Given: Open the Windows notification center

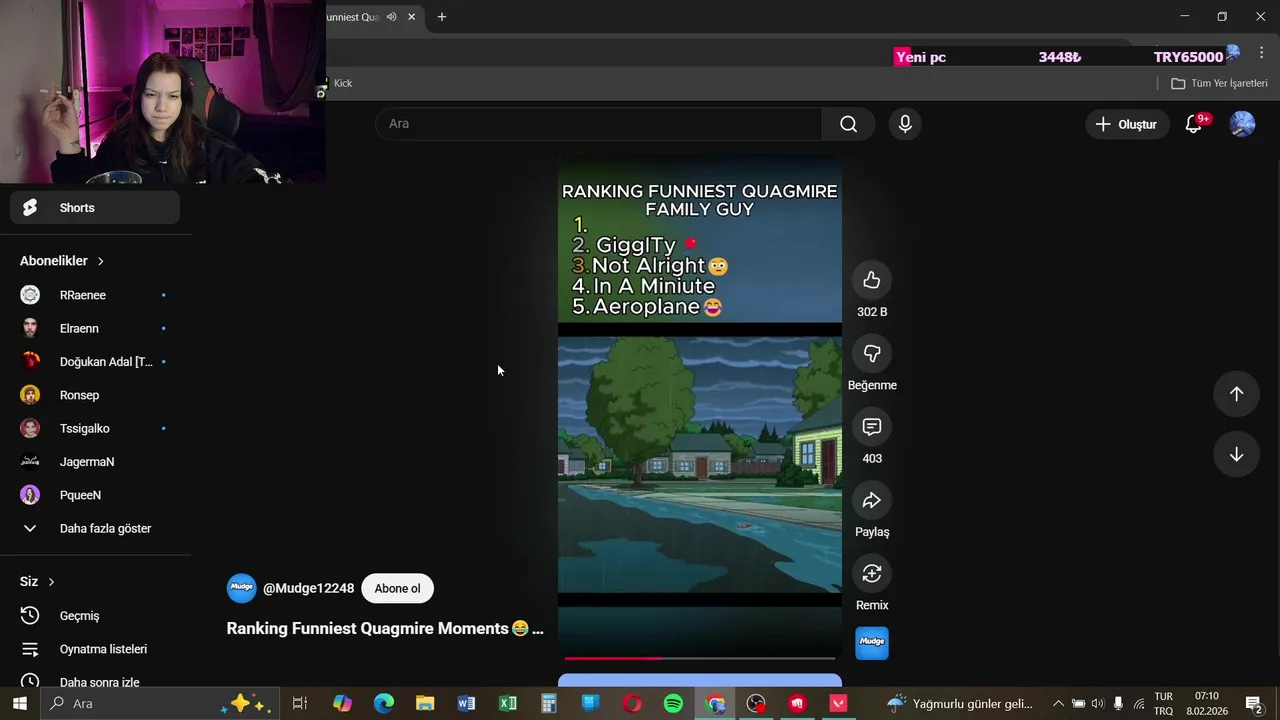Looking at the screenshot, I should (x=1255, y=703).
